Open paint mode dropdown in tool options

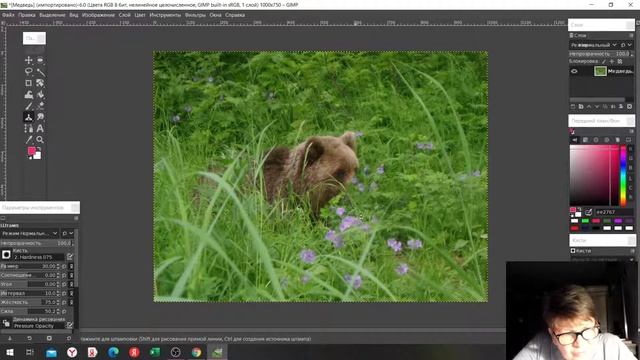click(30, 233)
